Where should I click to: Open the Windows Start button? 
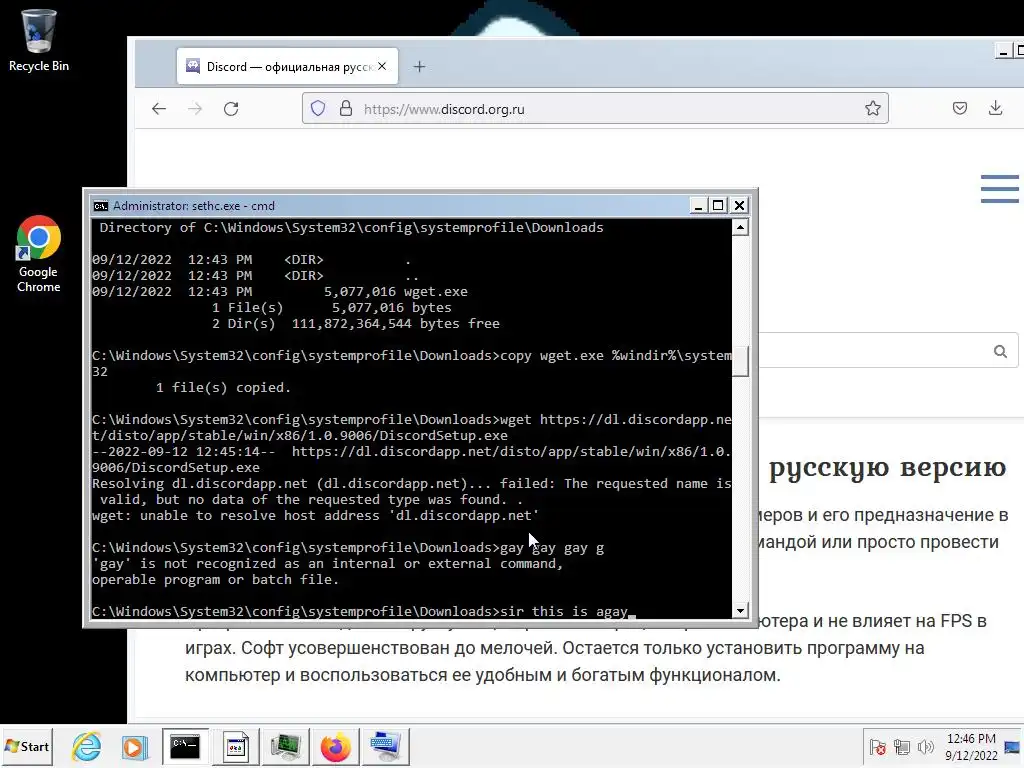(27, 746)
